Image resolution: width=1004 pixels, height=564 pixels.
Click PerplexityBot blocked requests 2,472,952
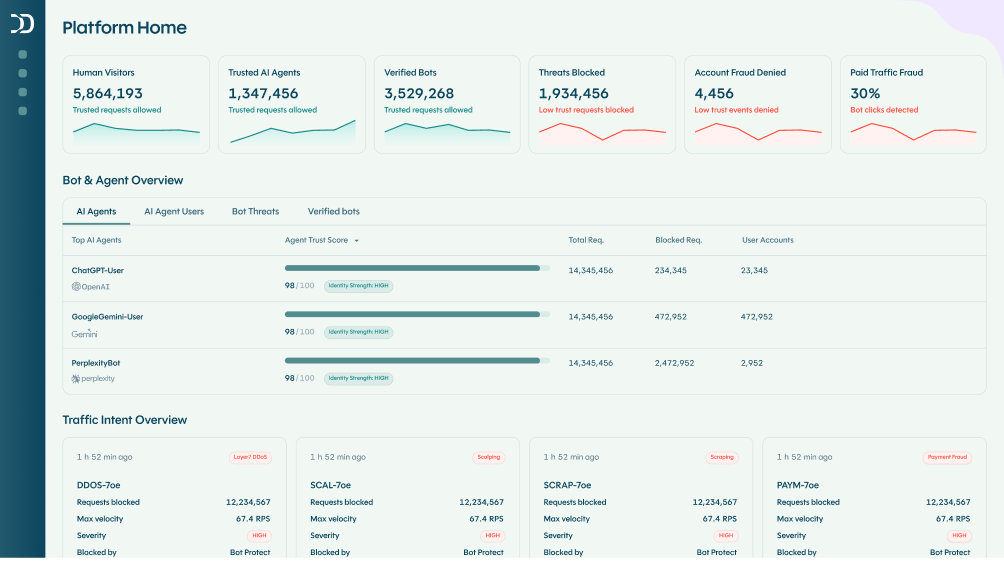tap(674, 362)
